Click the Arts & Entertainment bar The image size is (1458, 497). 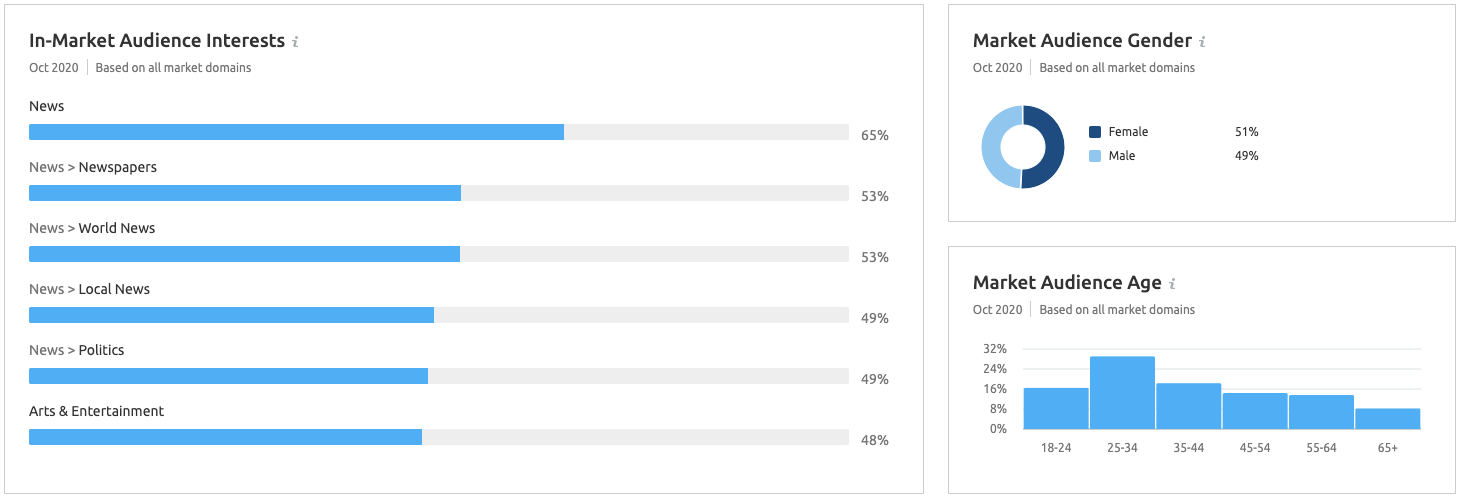click(225, 437)
